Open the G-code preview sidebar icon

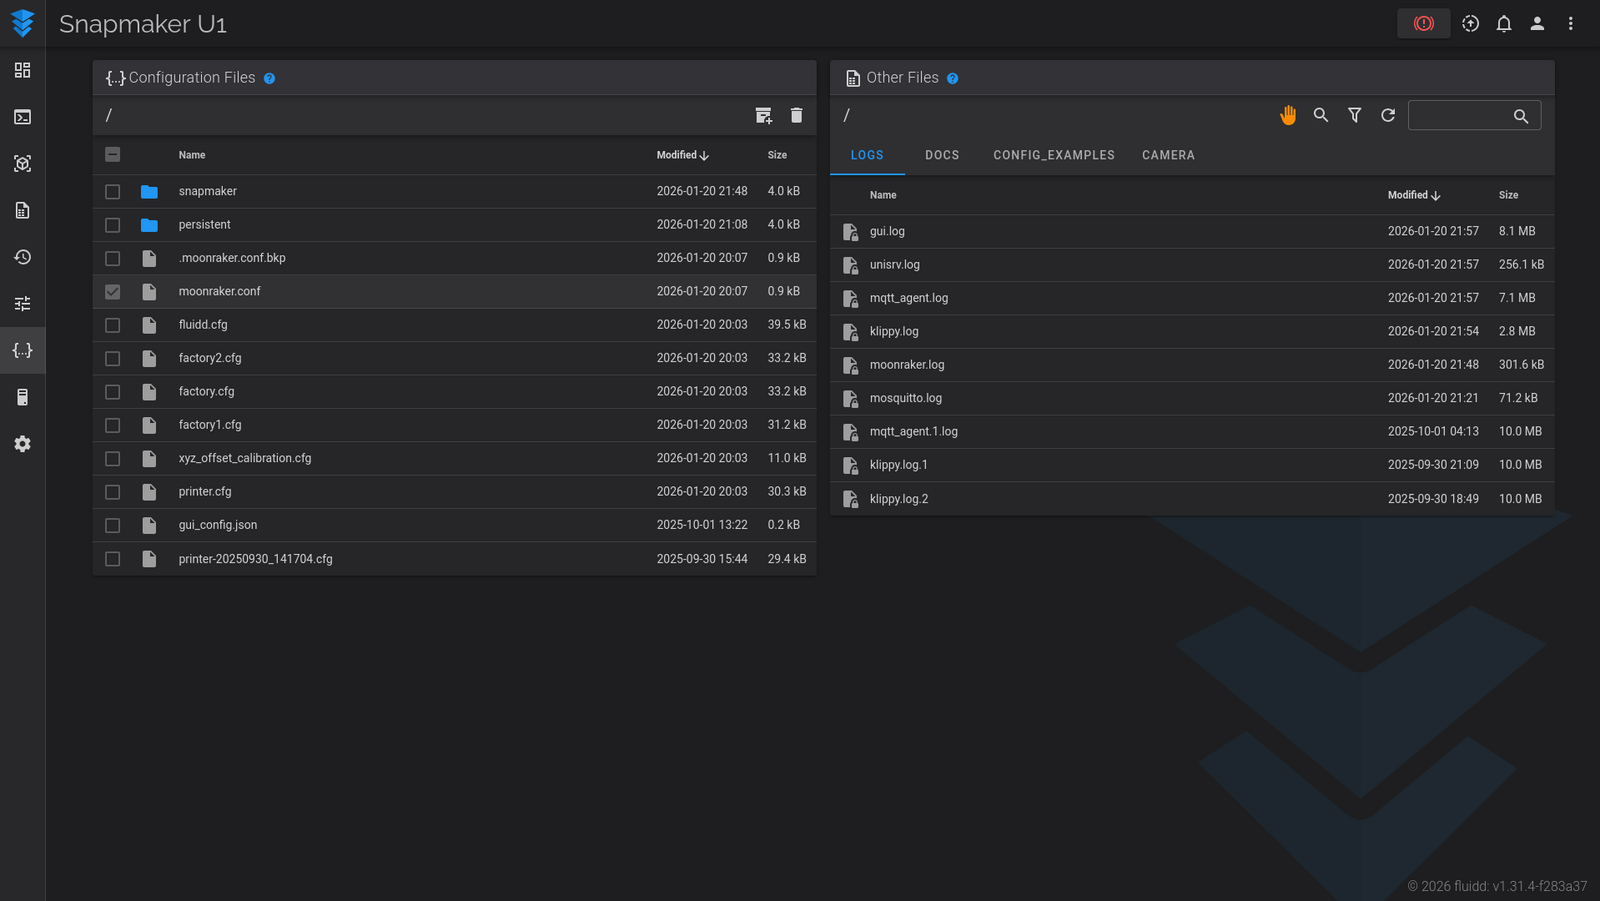pos(22,163)
